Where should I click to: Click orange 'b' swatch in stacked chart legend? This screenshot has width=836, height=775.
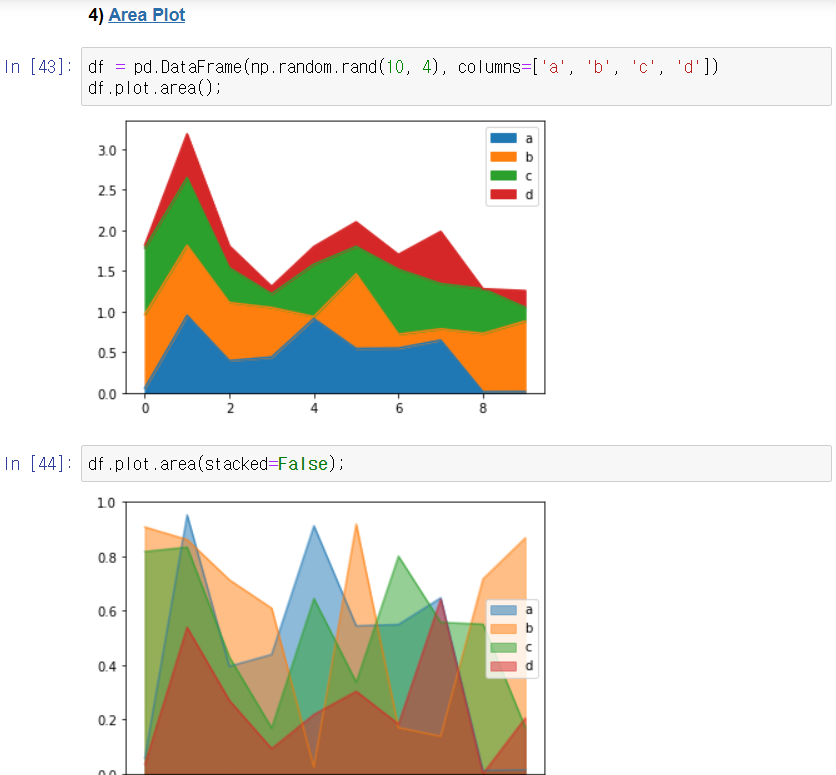(x=503, y=157)
